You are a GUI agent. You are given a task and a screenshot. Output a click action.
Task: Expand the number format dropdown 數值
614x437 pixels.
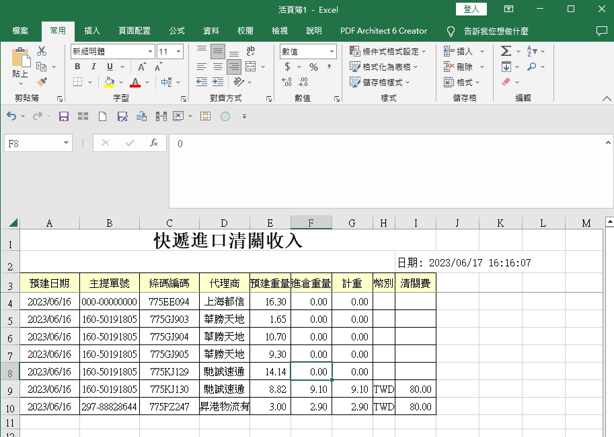[x=332, y=51]
